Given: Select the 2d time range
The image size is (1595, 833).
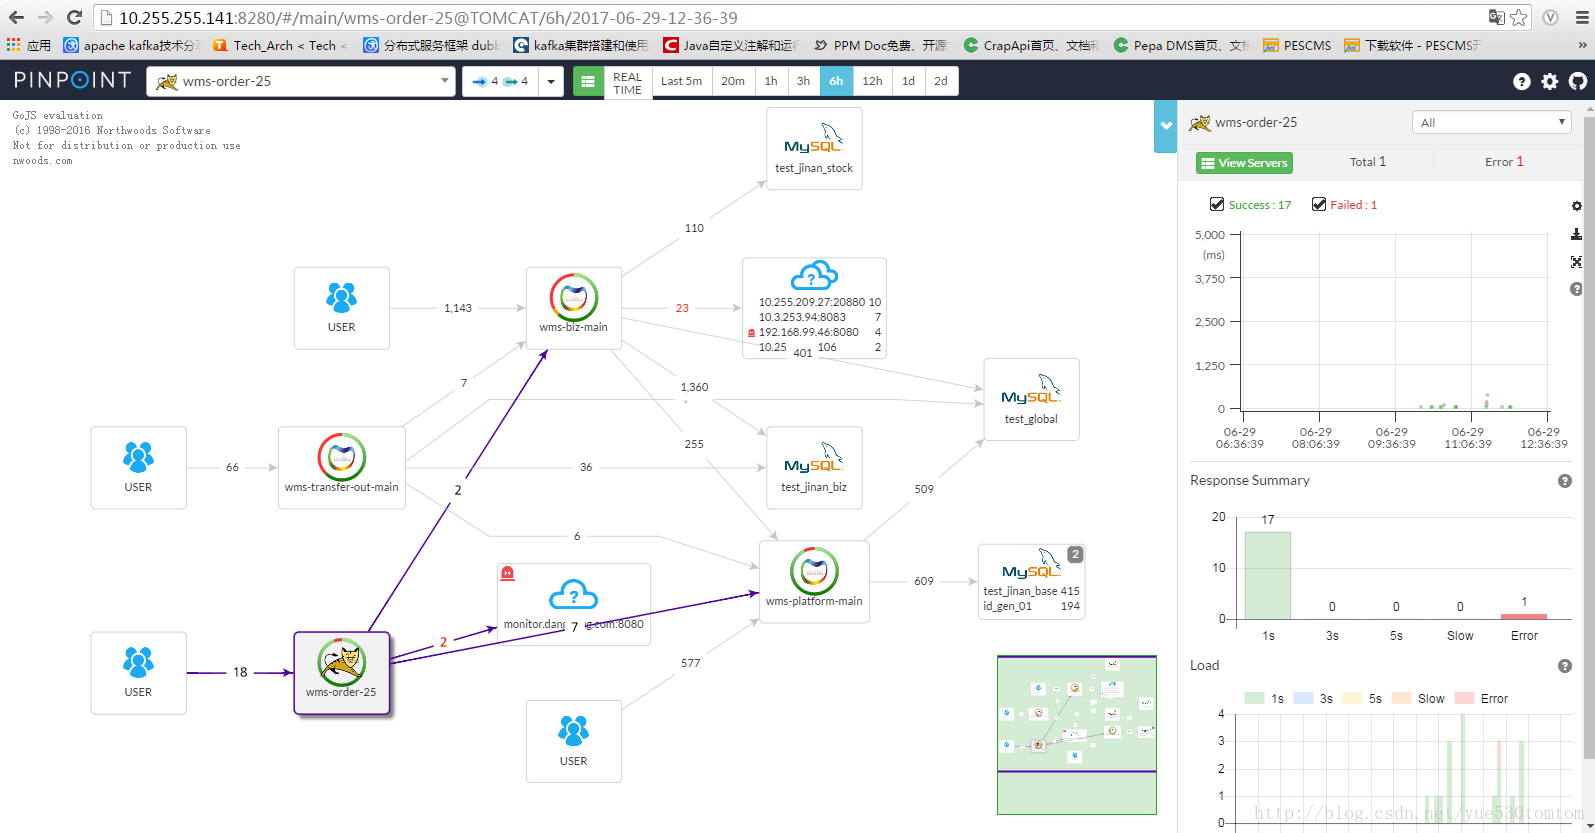Looking at the screenshot, I should coord(941,81).
